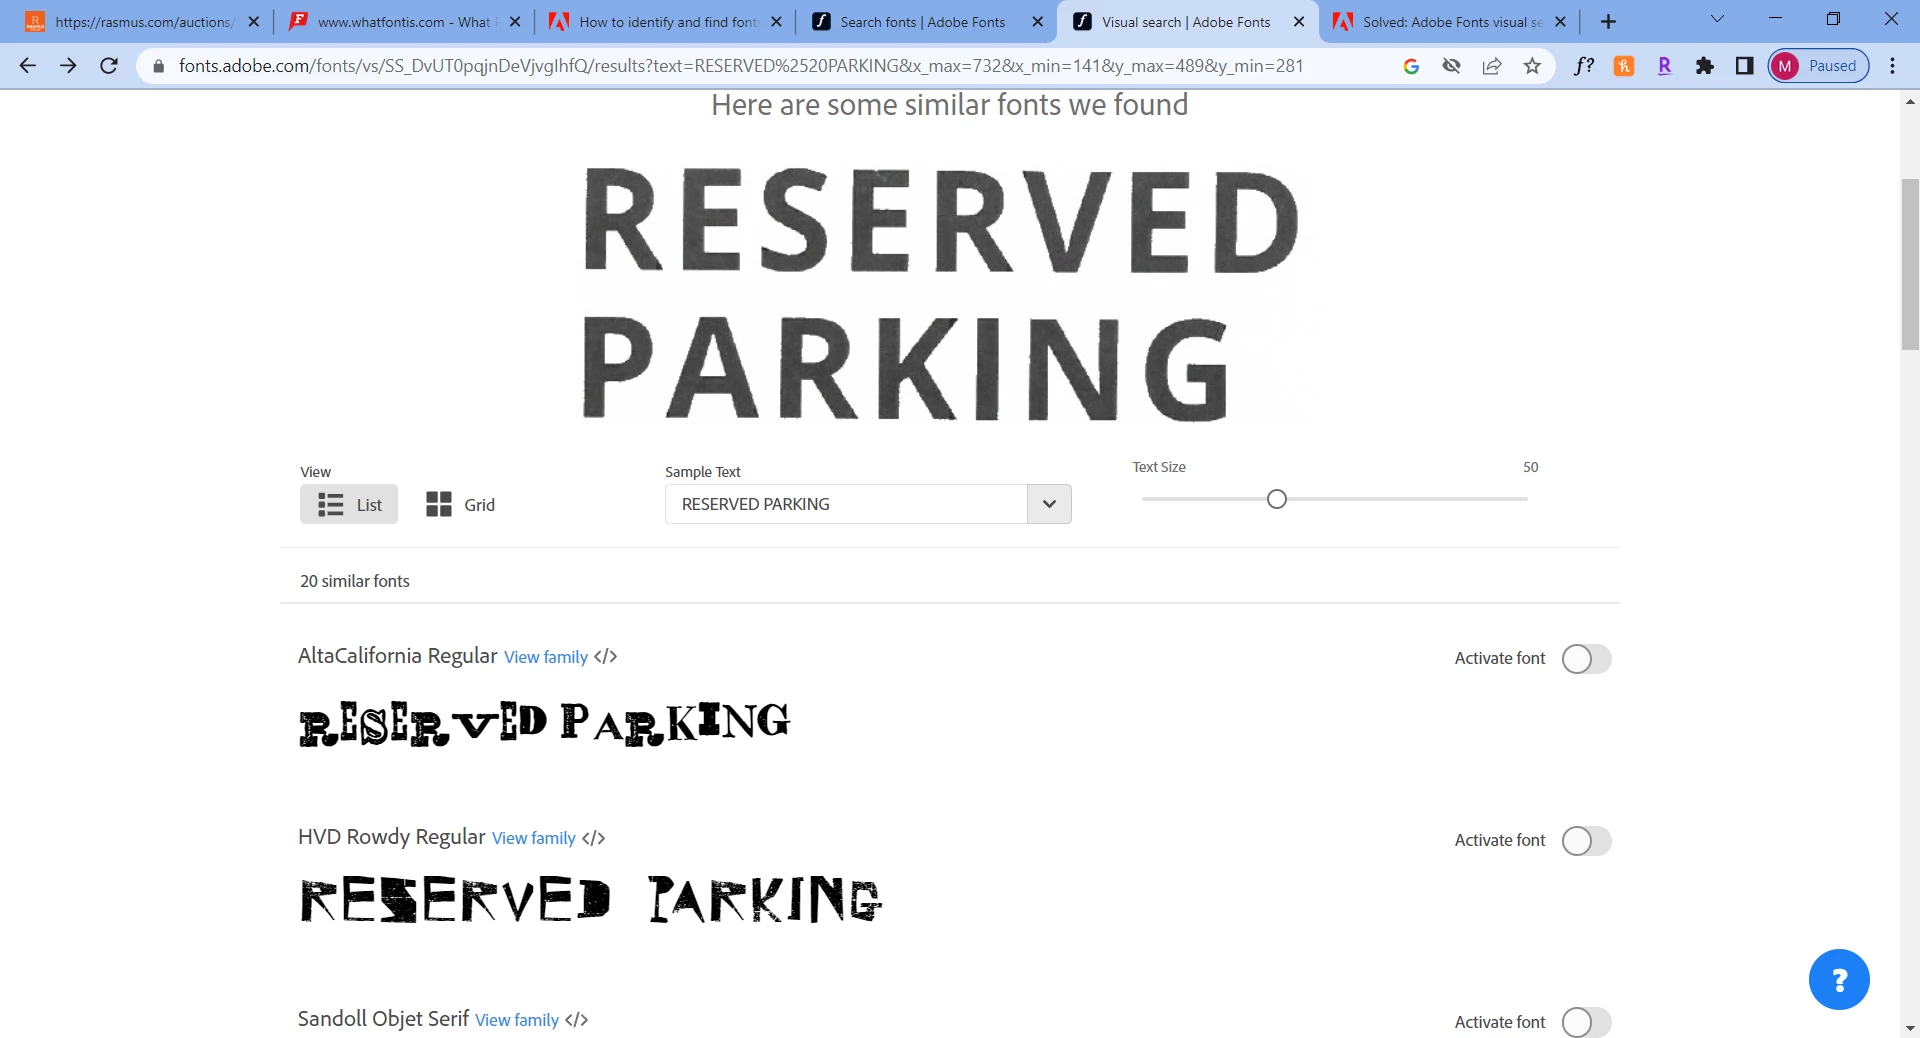The image size is (1920, 1038).
Task: Get embed code for Sandoll Objet Serif
Action: [x=576, y=1020]
